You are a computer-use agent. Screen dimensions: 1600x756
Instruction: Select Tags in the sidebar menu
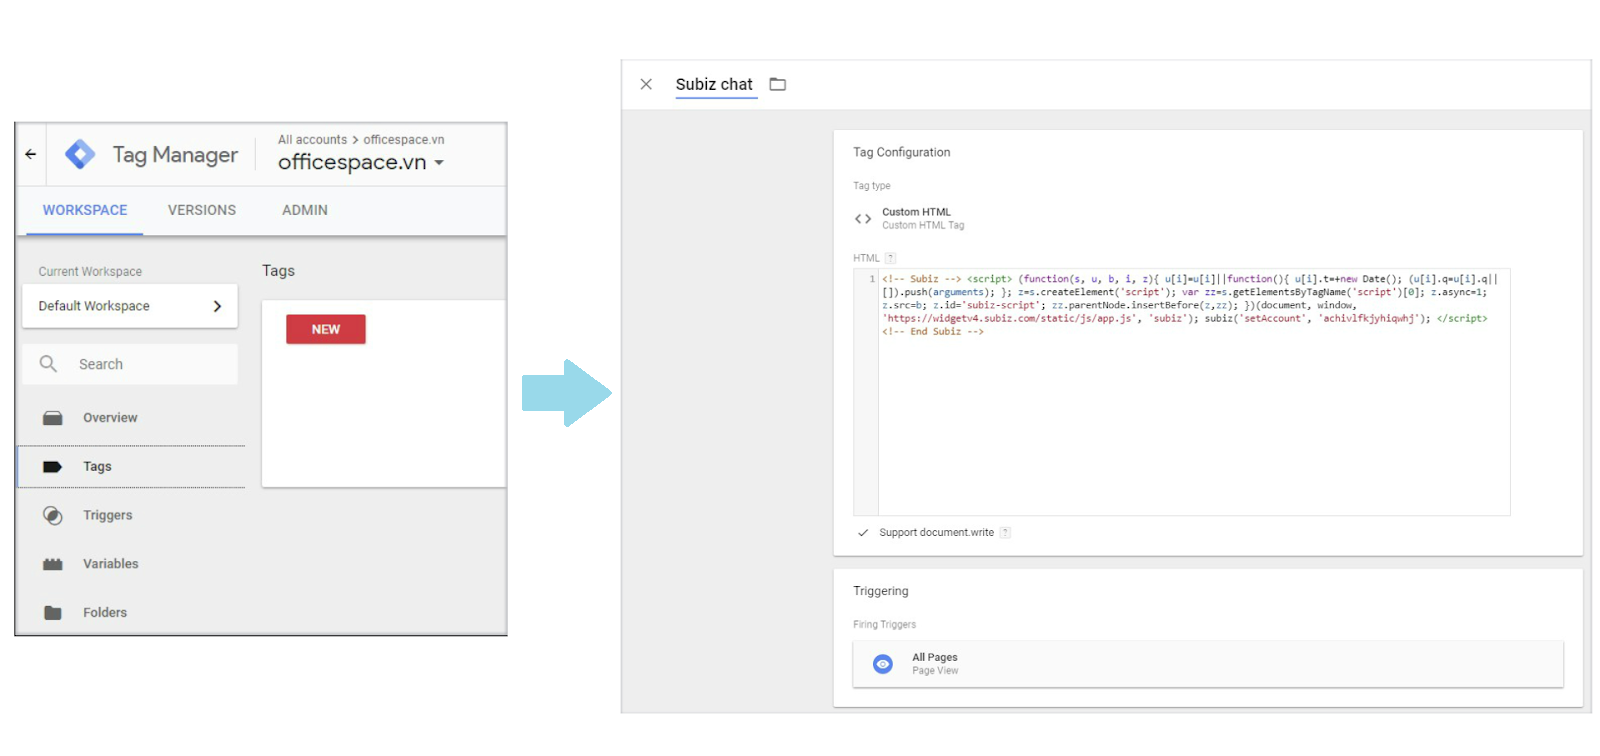coord(97,467)
